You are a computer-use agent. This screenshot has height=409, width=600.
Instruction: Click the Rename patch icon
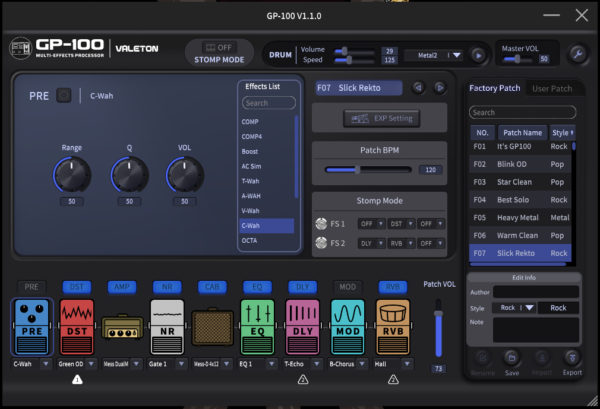pyautogui.click(x=482, y=358)
